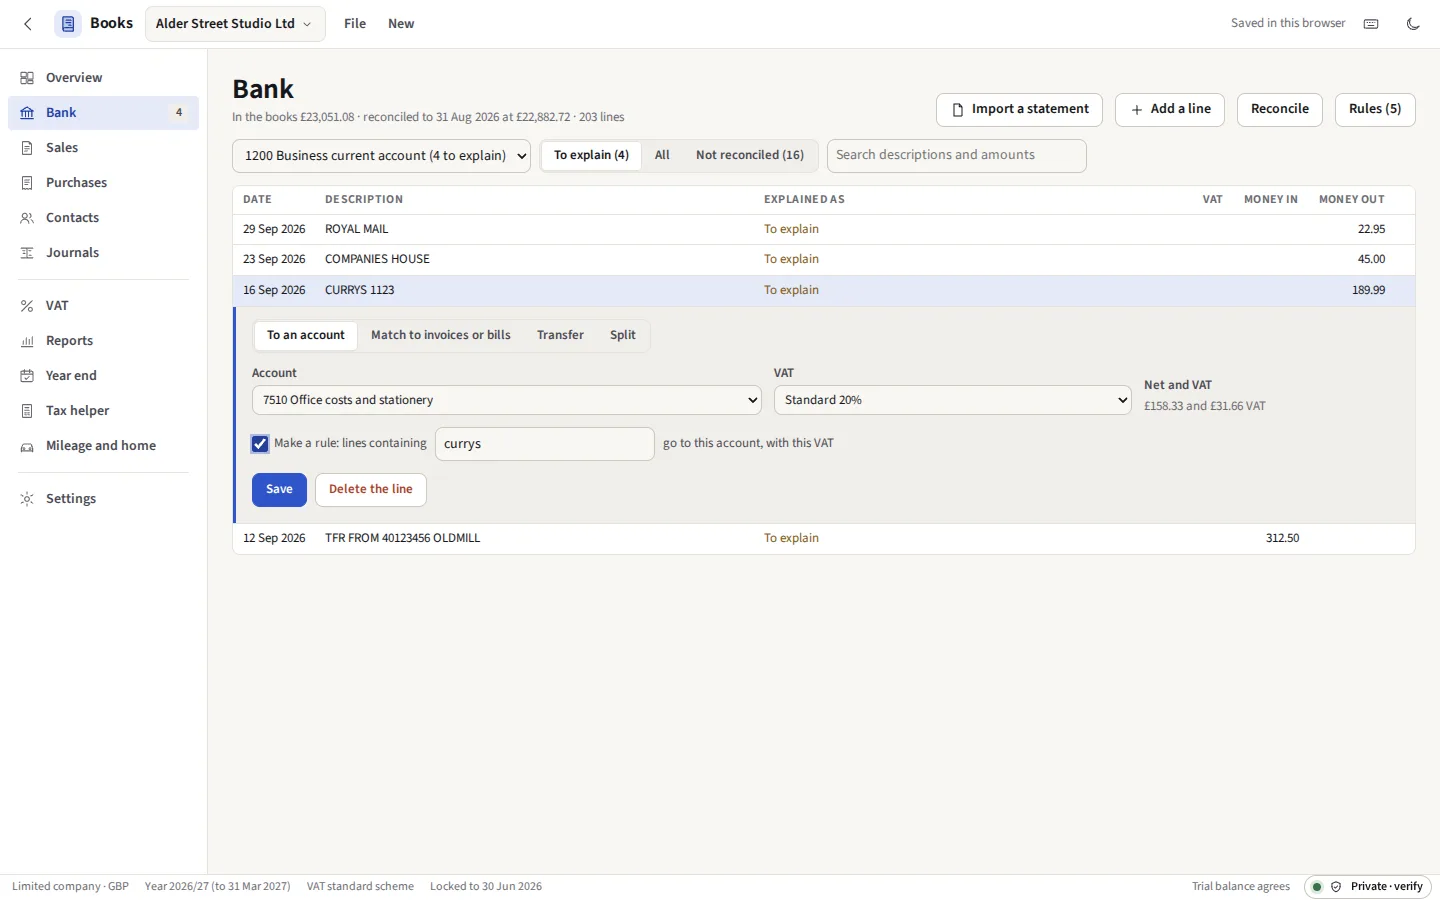This screenshot has width=1440, height=900.
Task: Open the File menu
Action: 355,24
